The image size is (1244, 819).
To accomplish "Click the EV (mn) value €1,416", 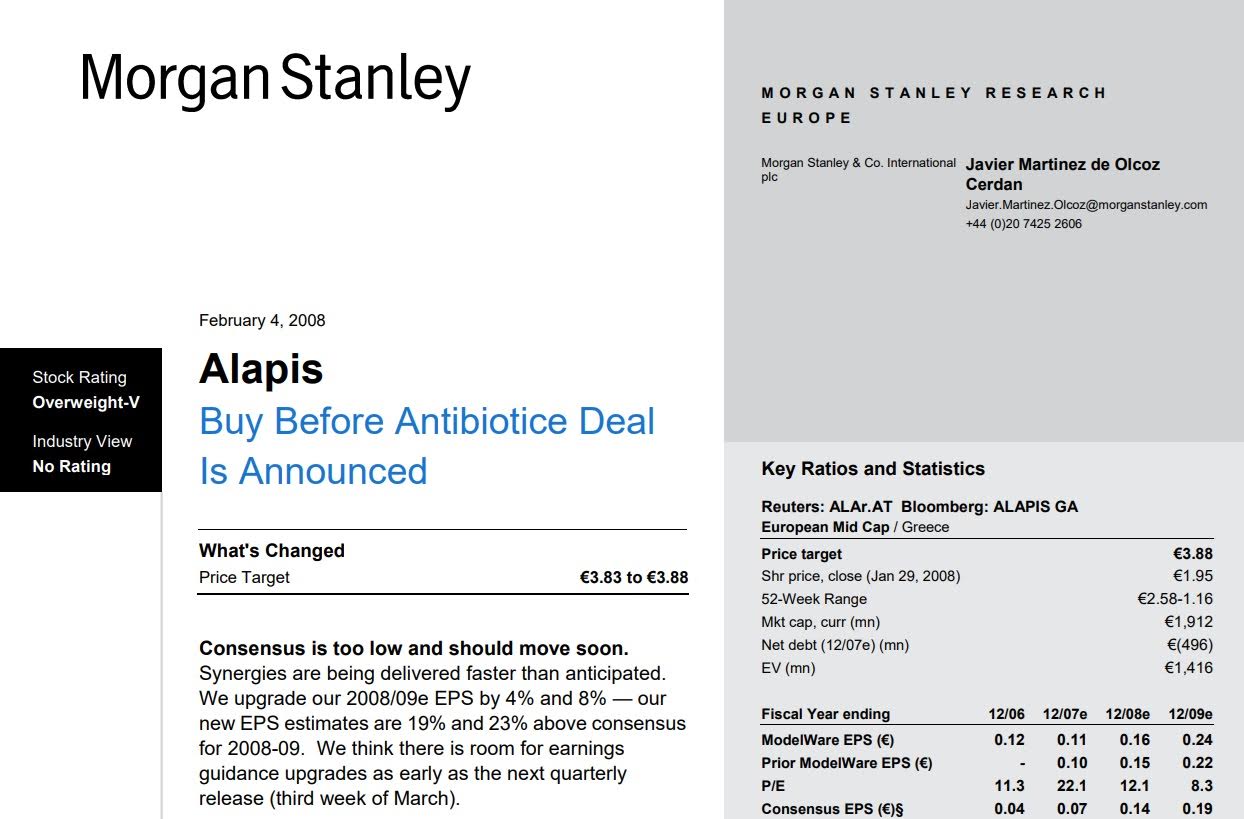I will coord(1188,668).
